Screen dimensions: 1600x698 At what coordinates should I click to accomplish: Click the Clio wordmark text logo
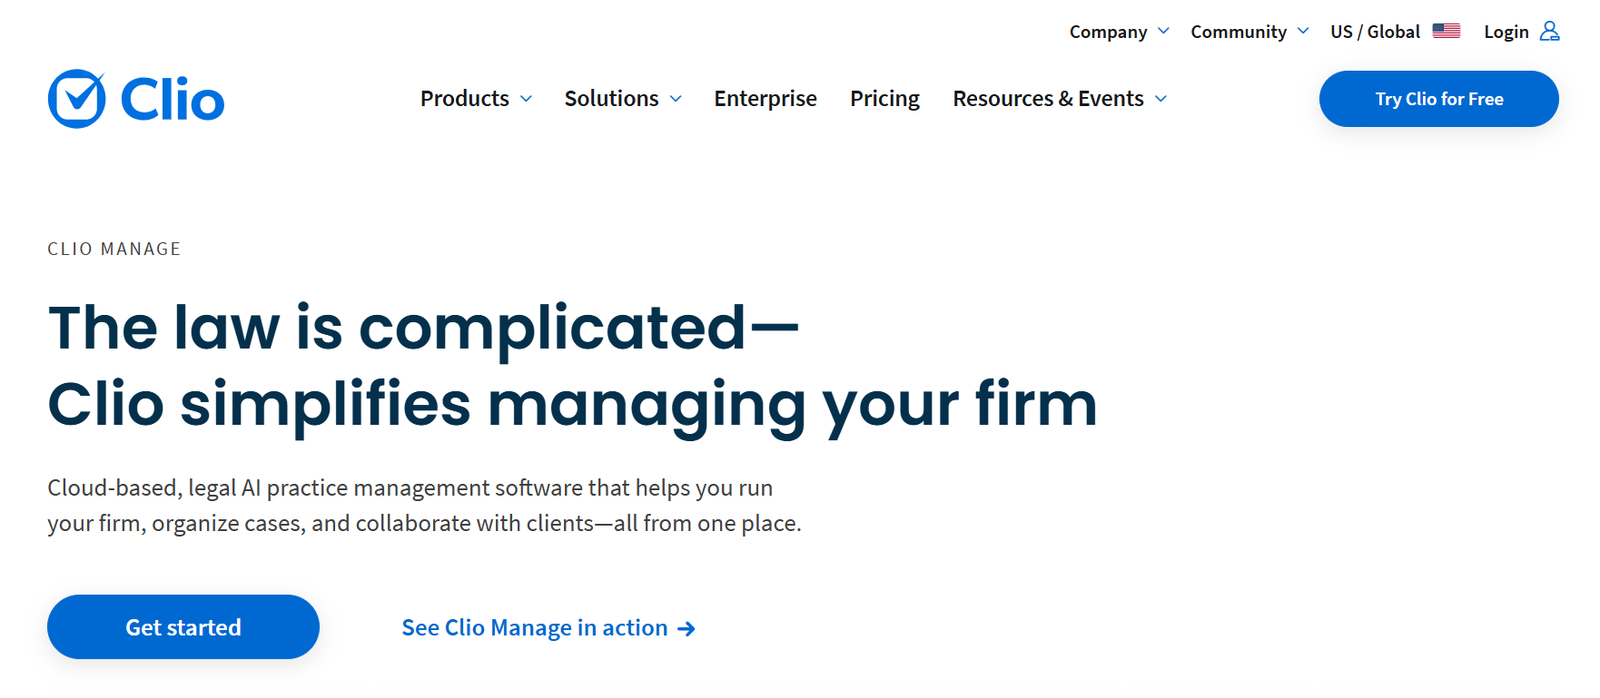click(172, 100)
